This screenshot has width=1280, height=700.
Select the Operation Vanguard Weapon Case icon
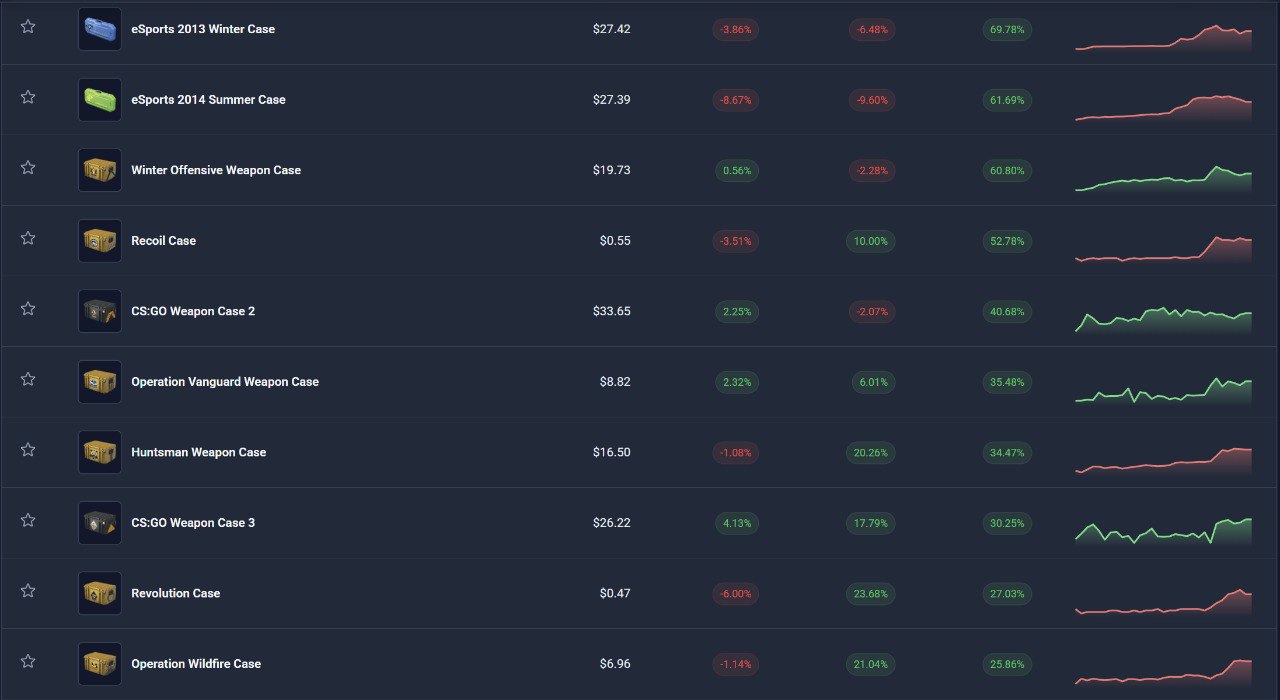click(x=100, y=382)
